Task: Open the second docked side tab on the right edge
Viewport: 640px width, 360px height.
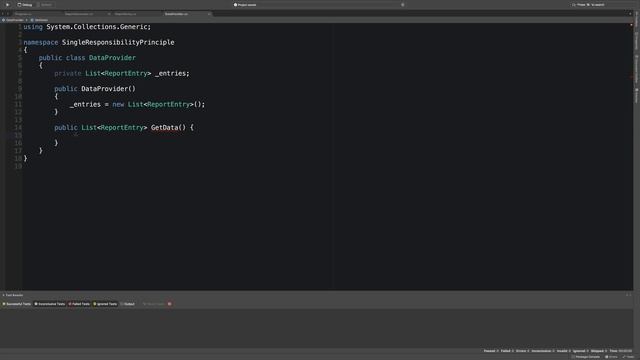Action: [636, 41]
